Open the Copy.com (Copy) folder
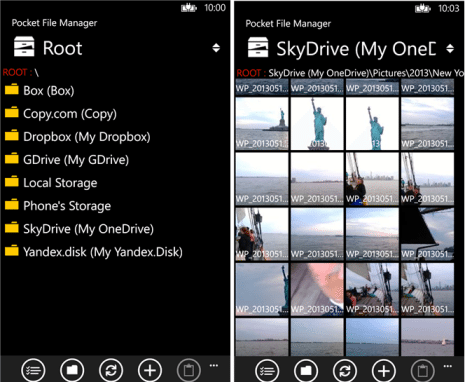This screenshot has height=382, width=465. [x=61, y=113]
